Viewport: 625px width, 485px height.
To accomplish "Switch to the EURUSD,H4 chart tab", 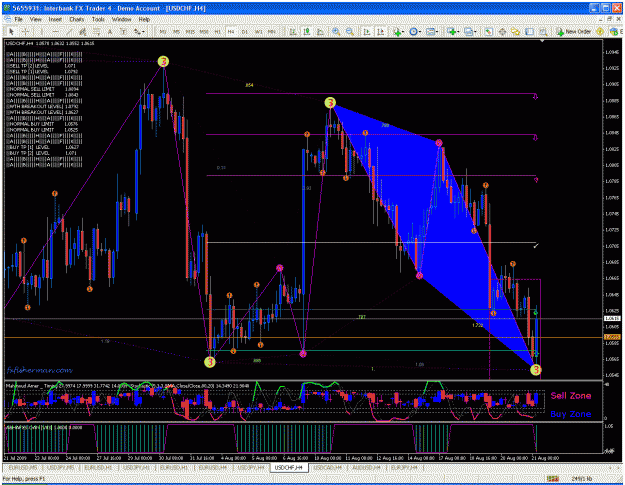I will [x=213, y=467].
